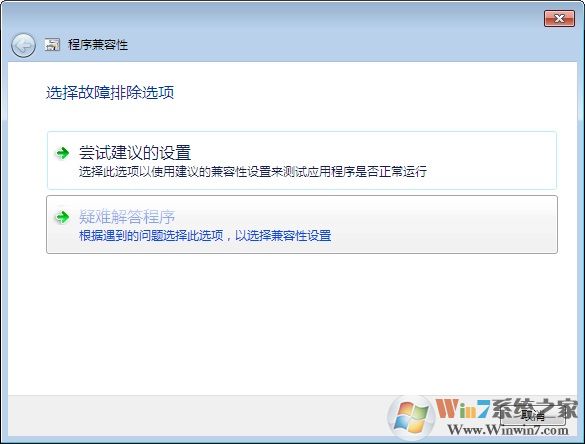Close the compatibility wizard with red X
Image resolution: width=585 pixels, height=444 pixels.
[x=559, y=19]
